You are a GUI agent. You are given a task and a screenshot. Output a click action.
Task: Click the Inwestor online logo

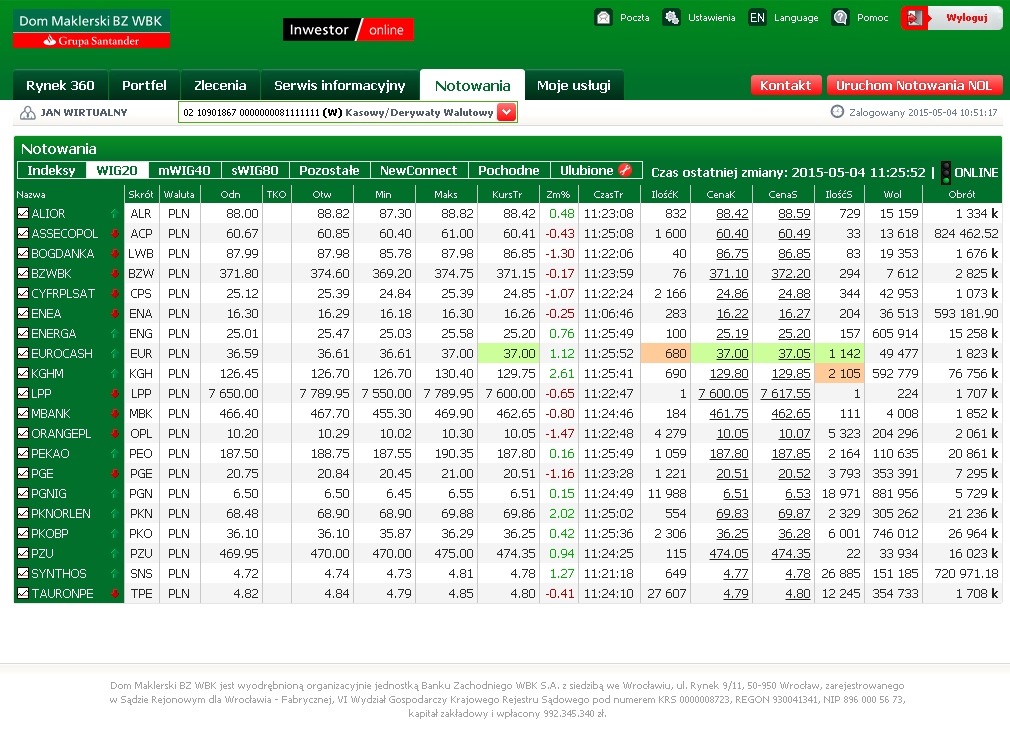348,30
